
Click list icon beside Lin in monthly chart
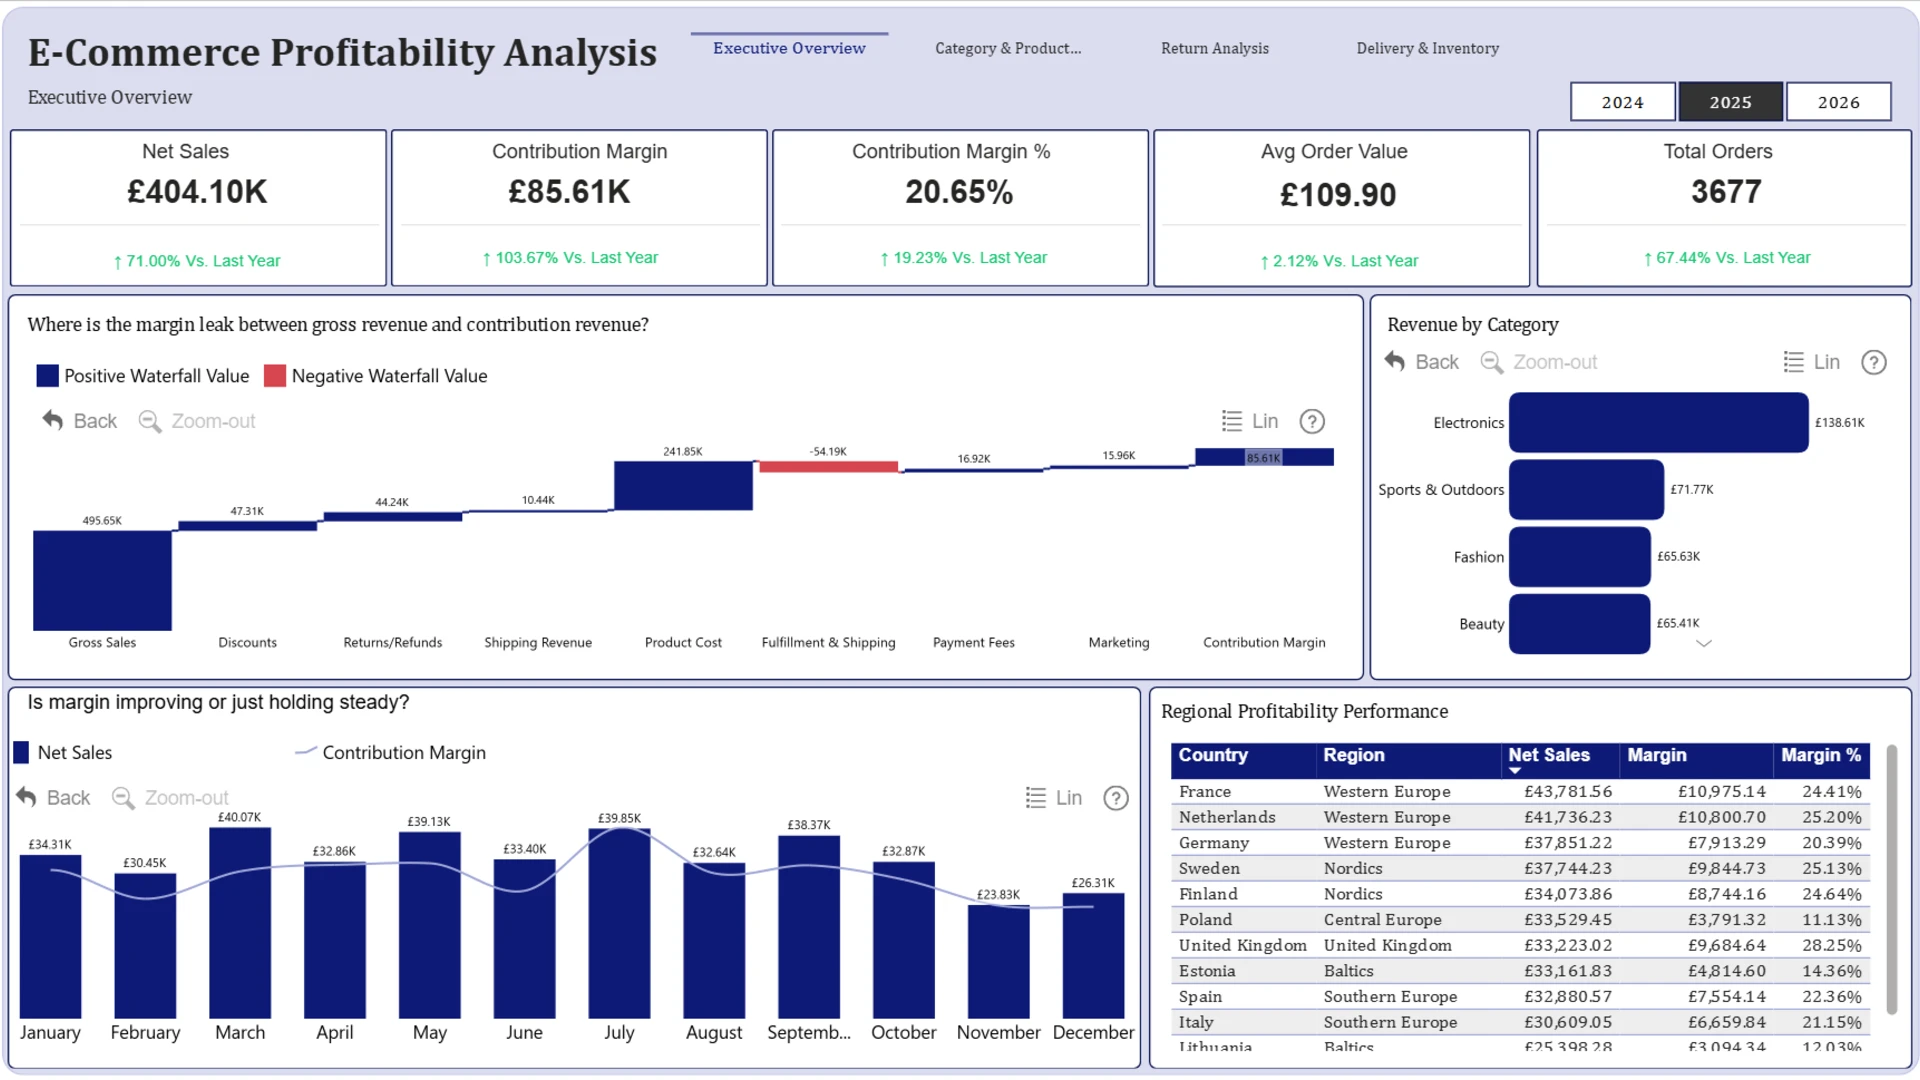coord(1036,798)
